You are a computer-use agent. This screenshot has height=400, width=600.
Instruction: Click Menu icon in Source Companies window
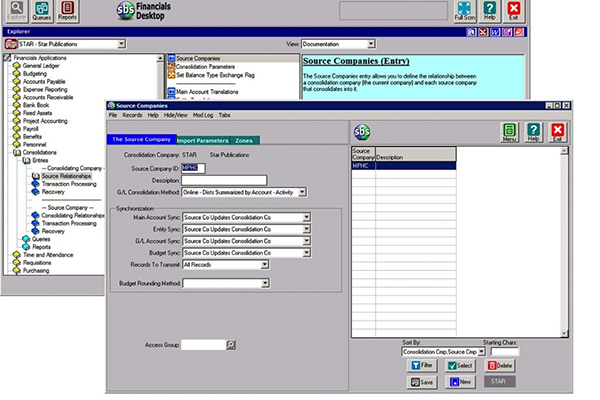click(x=509, y=132)
